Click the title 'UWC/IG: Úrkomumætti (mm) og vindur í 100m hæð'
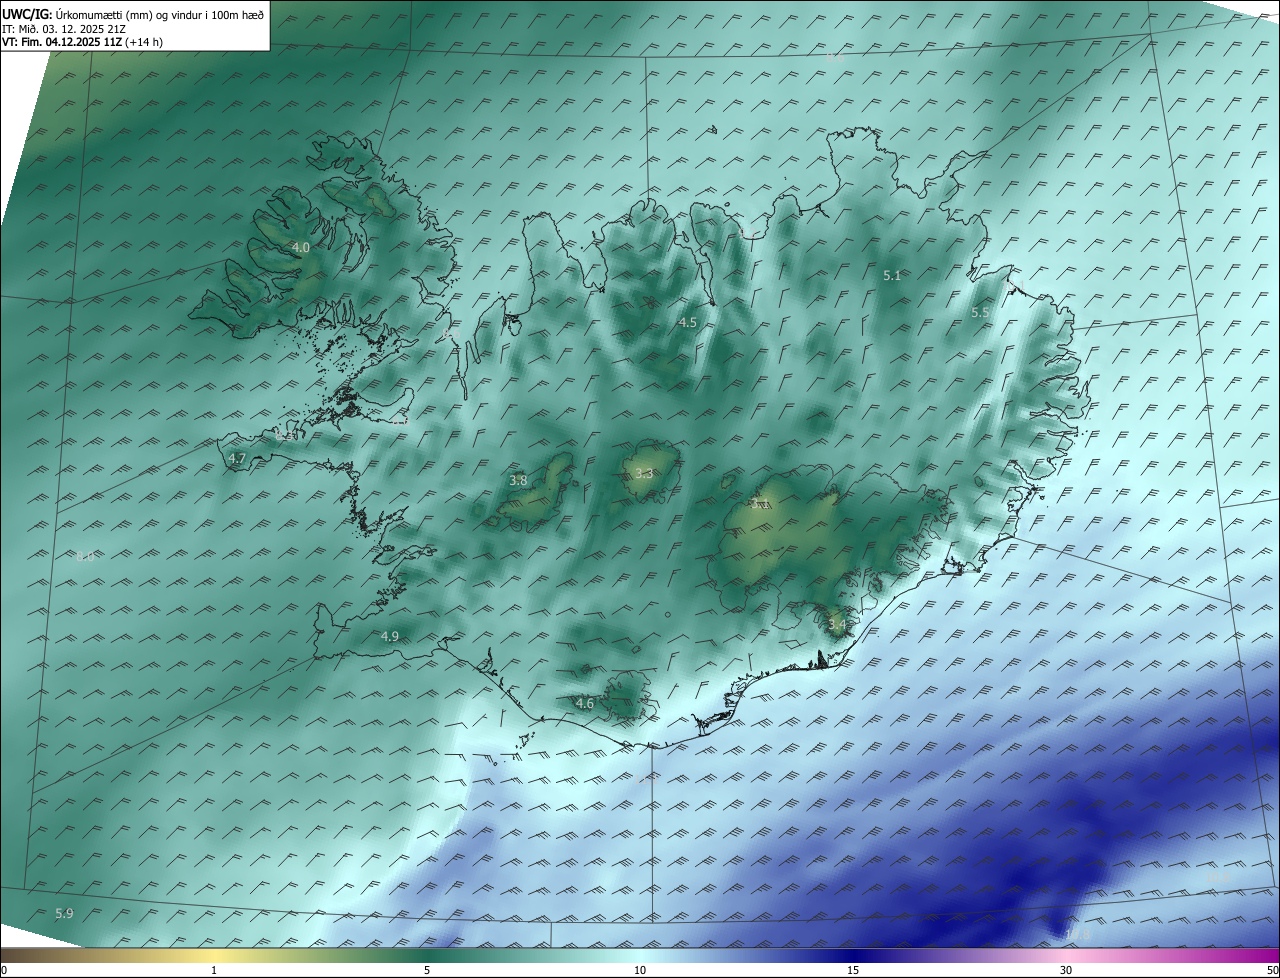The height and width of the screenshot is (978, 1280). [x=133, y=14]
